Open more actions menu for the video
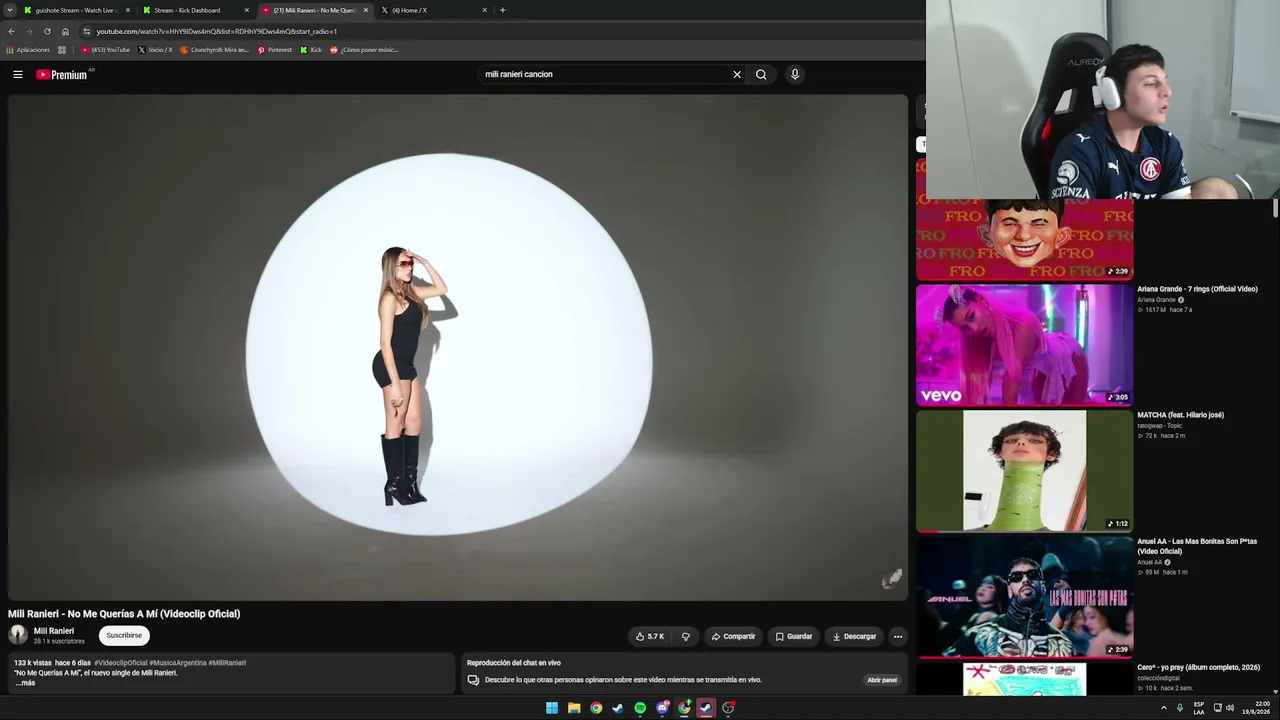 [897, 636]
